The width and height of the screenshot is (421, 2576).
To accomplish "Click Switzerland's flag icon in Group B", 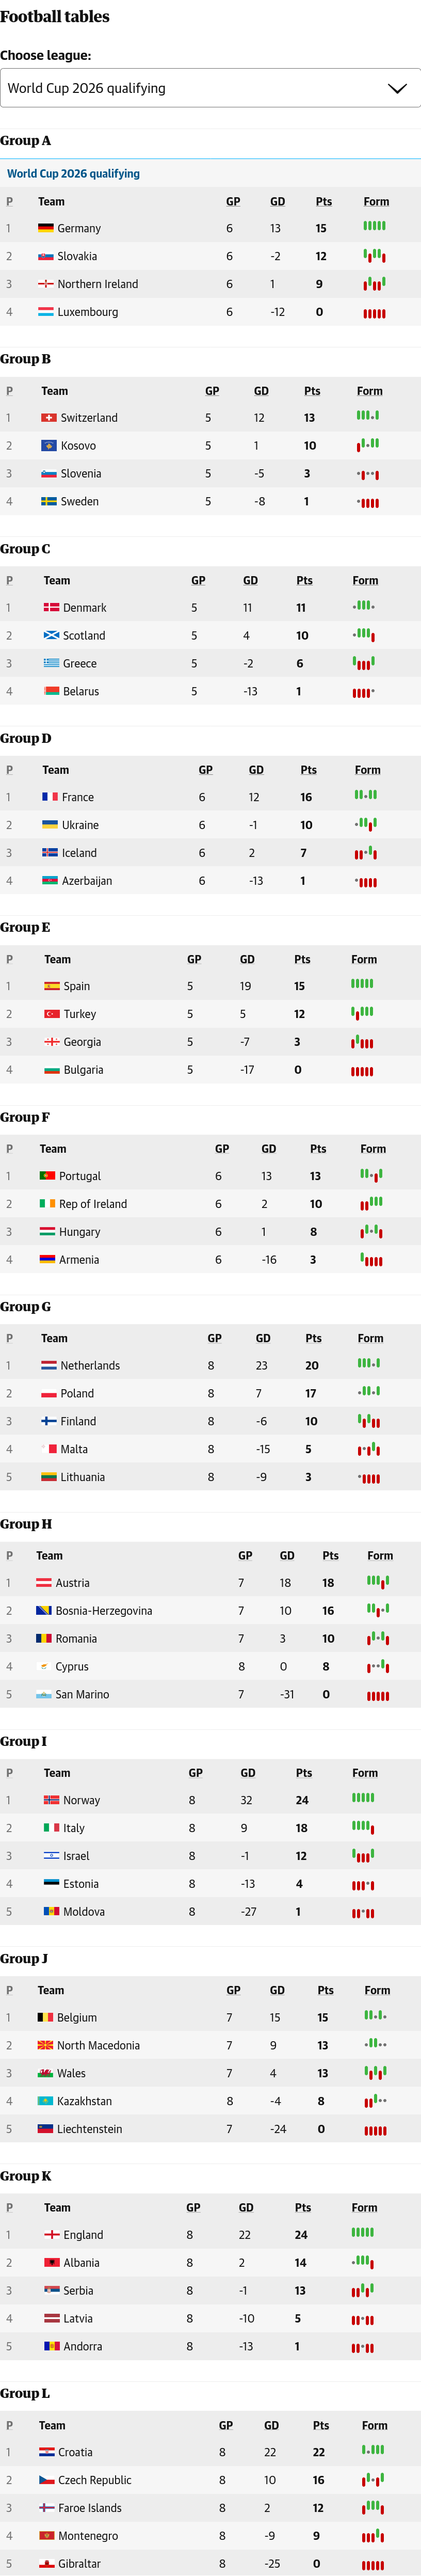I will [x=48, y=417].
